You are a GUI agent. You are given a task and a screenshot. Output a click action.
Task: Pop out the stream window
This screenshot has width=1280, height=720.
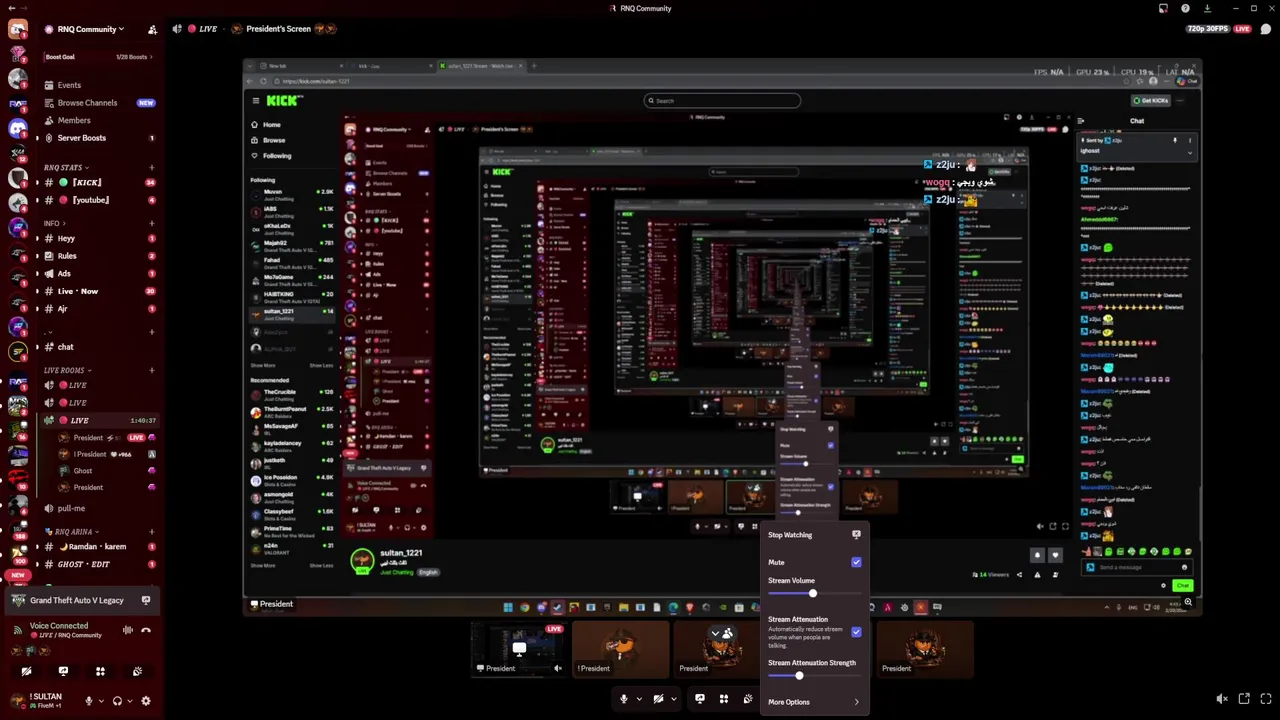1244,699
